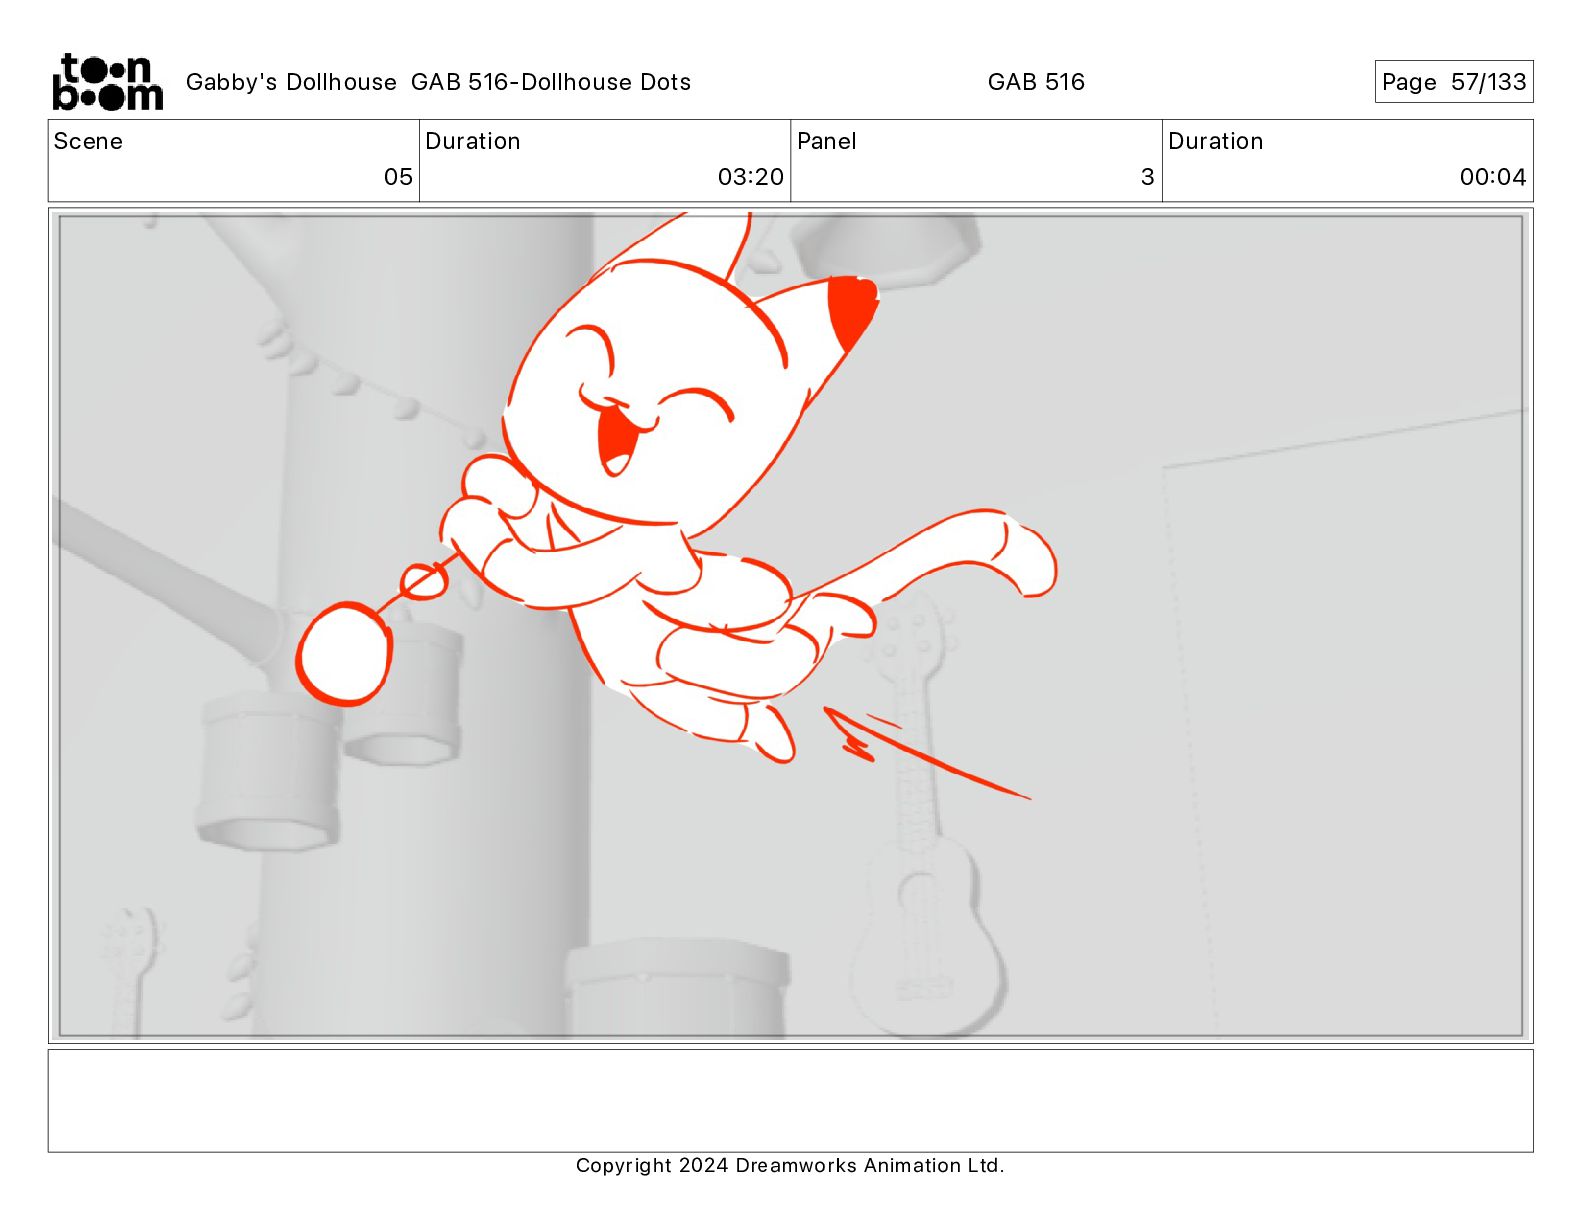Select the title text Gabby's Dollhouse GAB 516-Dollhouse Dots
The image size is (1584, 1224).
(438, 82)
